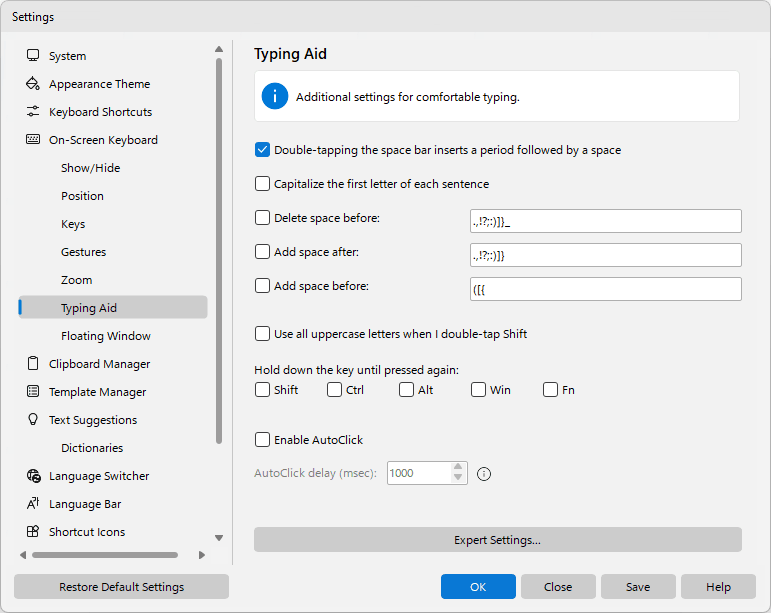Click the On-Screen Keyboard icon
This screenshot has width=771, height=613.
click(33, 140)
